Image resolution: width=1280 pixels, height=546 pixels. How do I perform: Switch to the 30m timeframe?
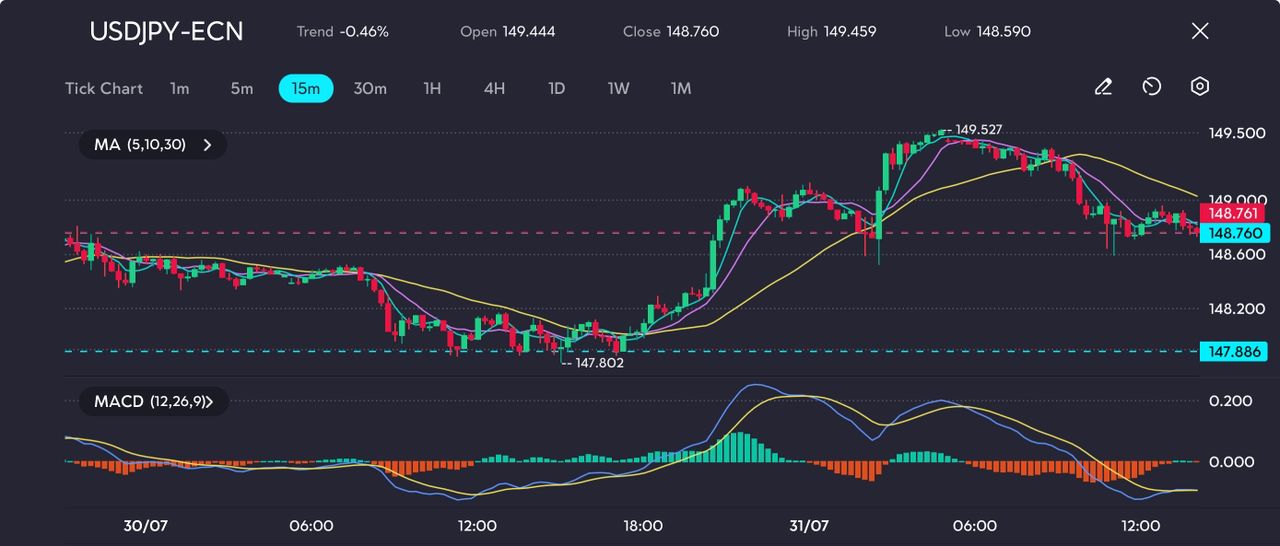click(x=370, y=88)
